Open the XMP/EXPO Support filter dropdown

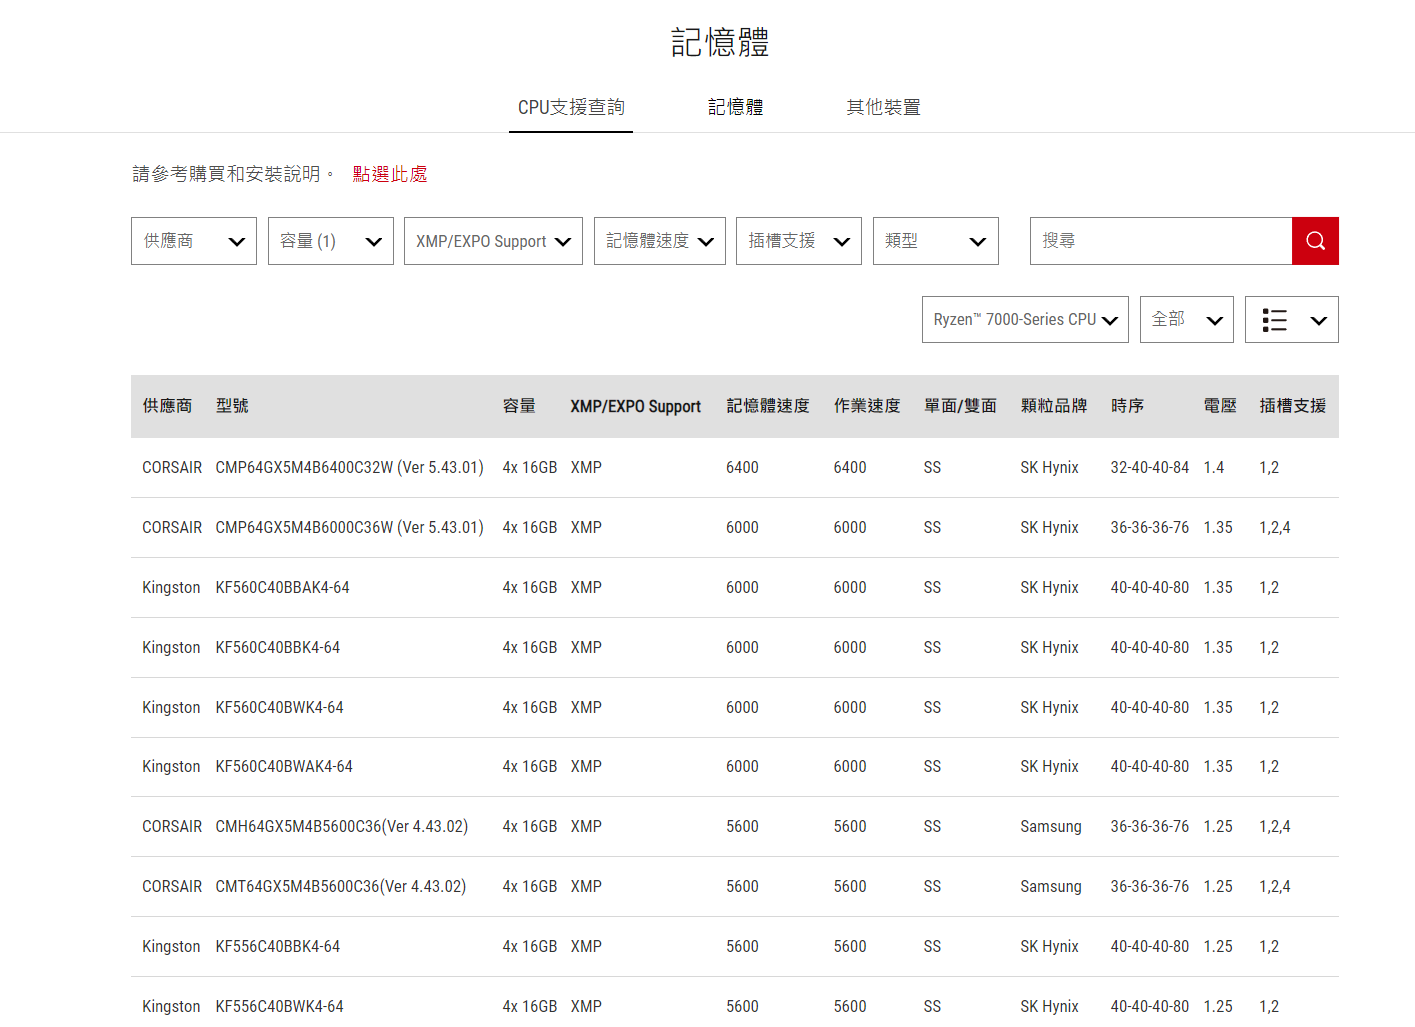coord(493,241)
